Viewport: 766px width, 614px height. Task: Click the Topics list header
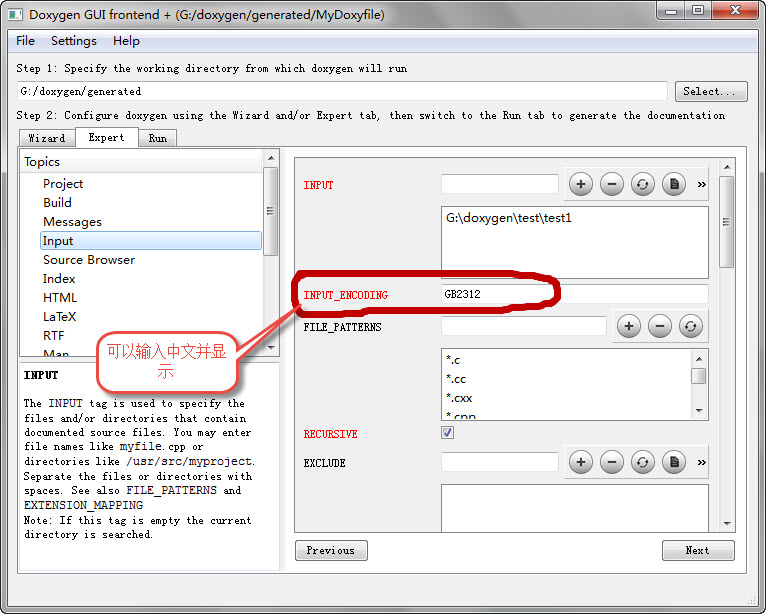point(142,162)
